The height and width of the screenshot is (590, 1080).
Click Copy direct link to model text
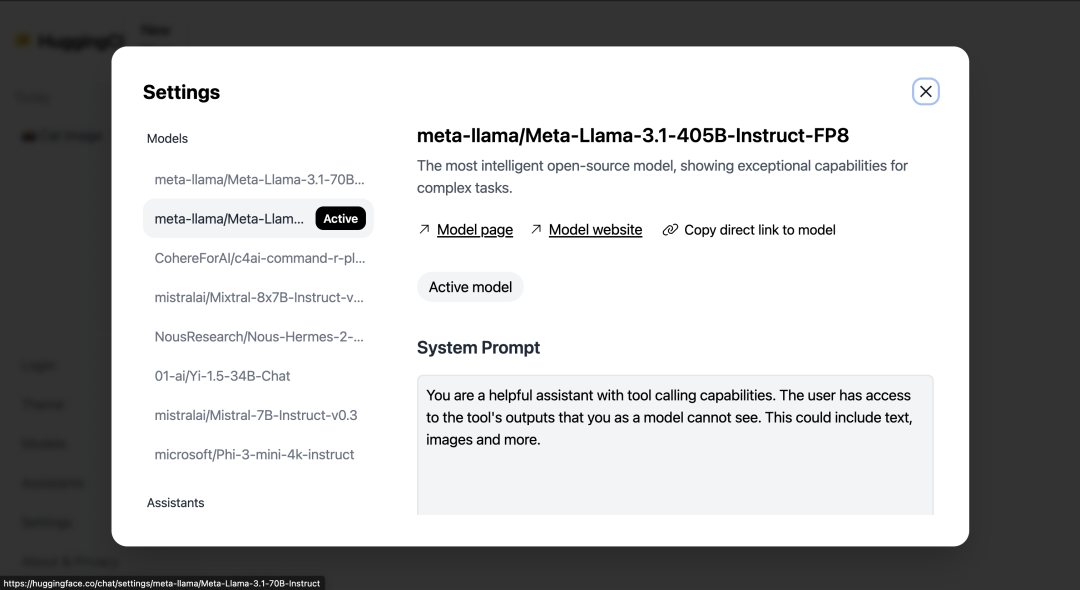click(759, 230)
